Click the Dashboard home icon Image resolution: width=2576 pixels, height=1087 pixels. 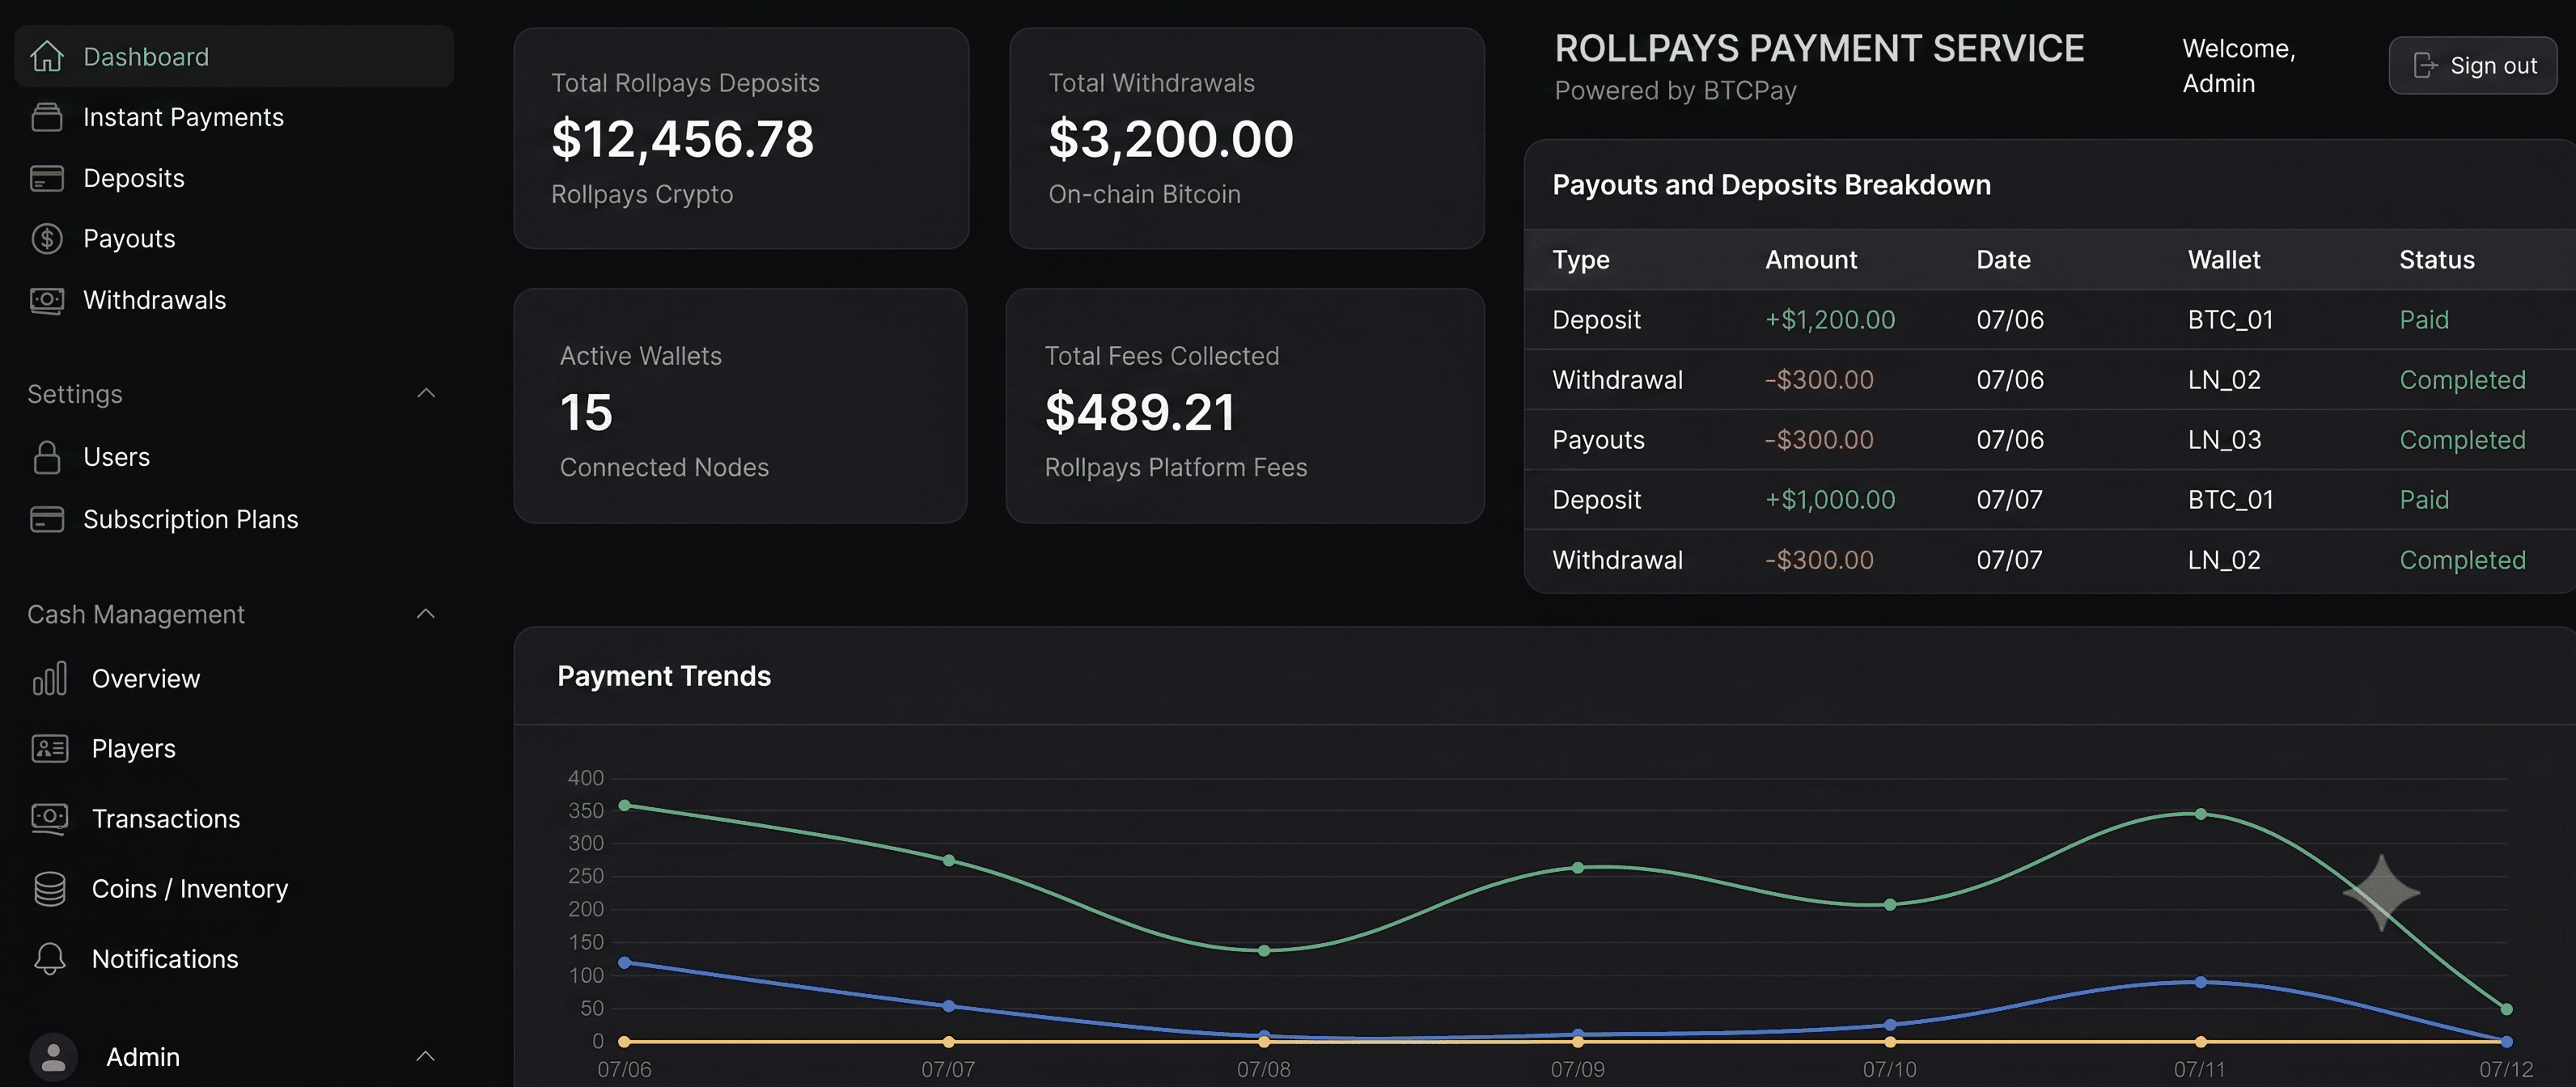[47, 56]
